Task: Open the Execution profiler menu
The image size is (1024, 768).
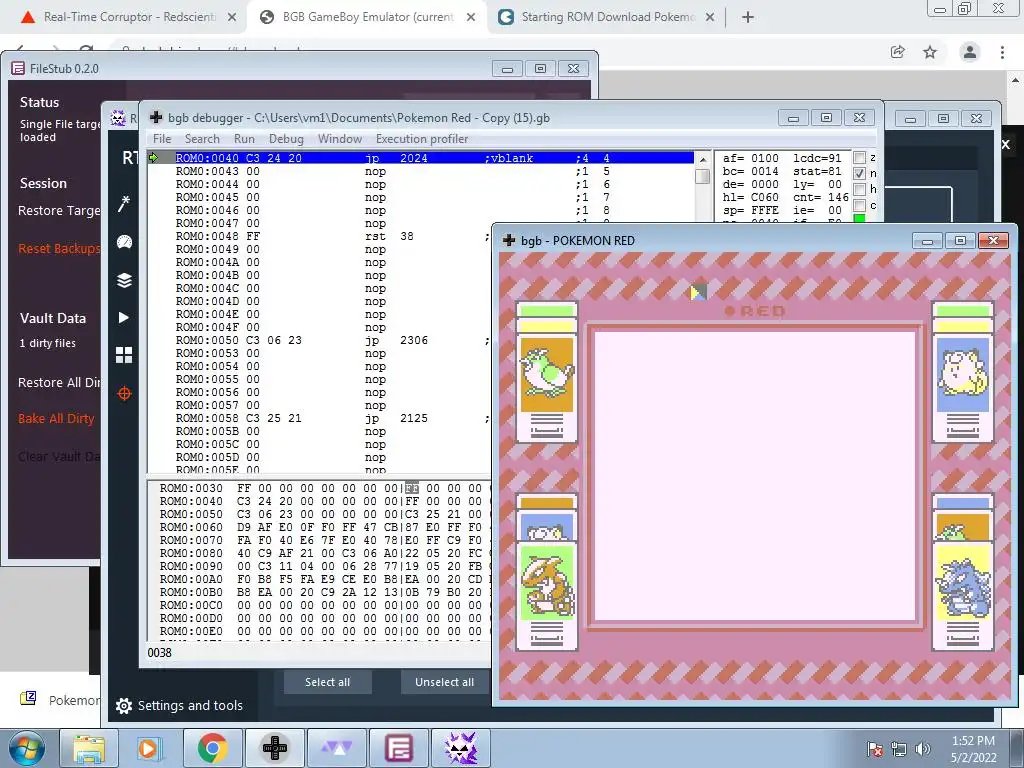Action: pyautogui.click(x=422, y=138)
